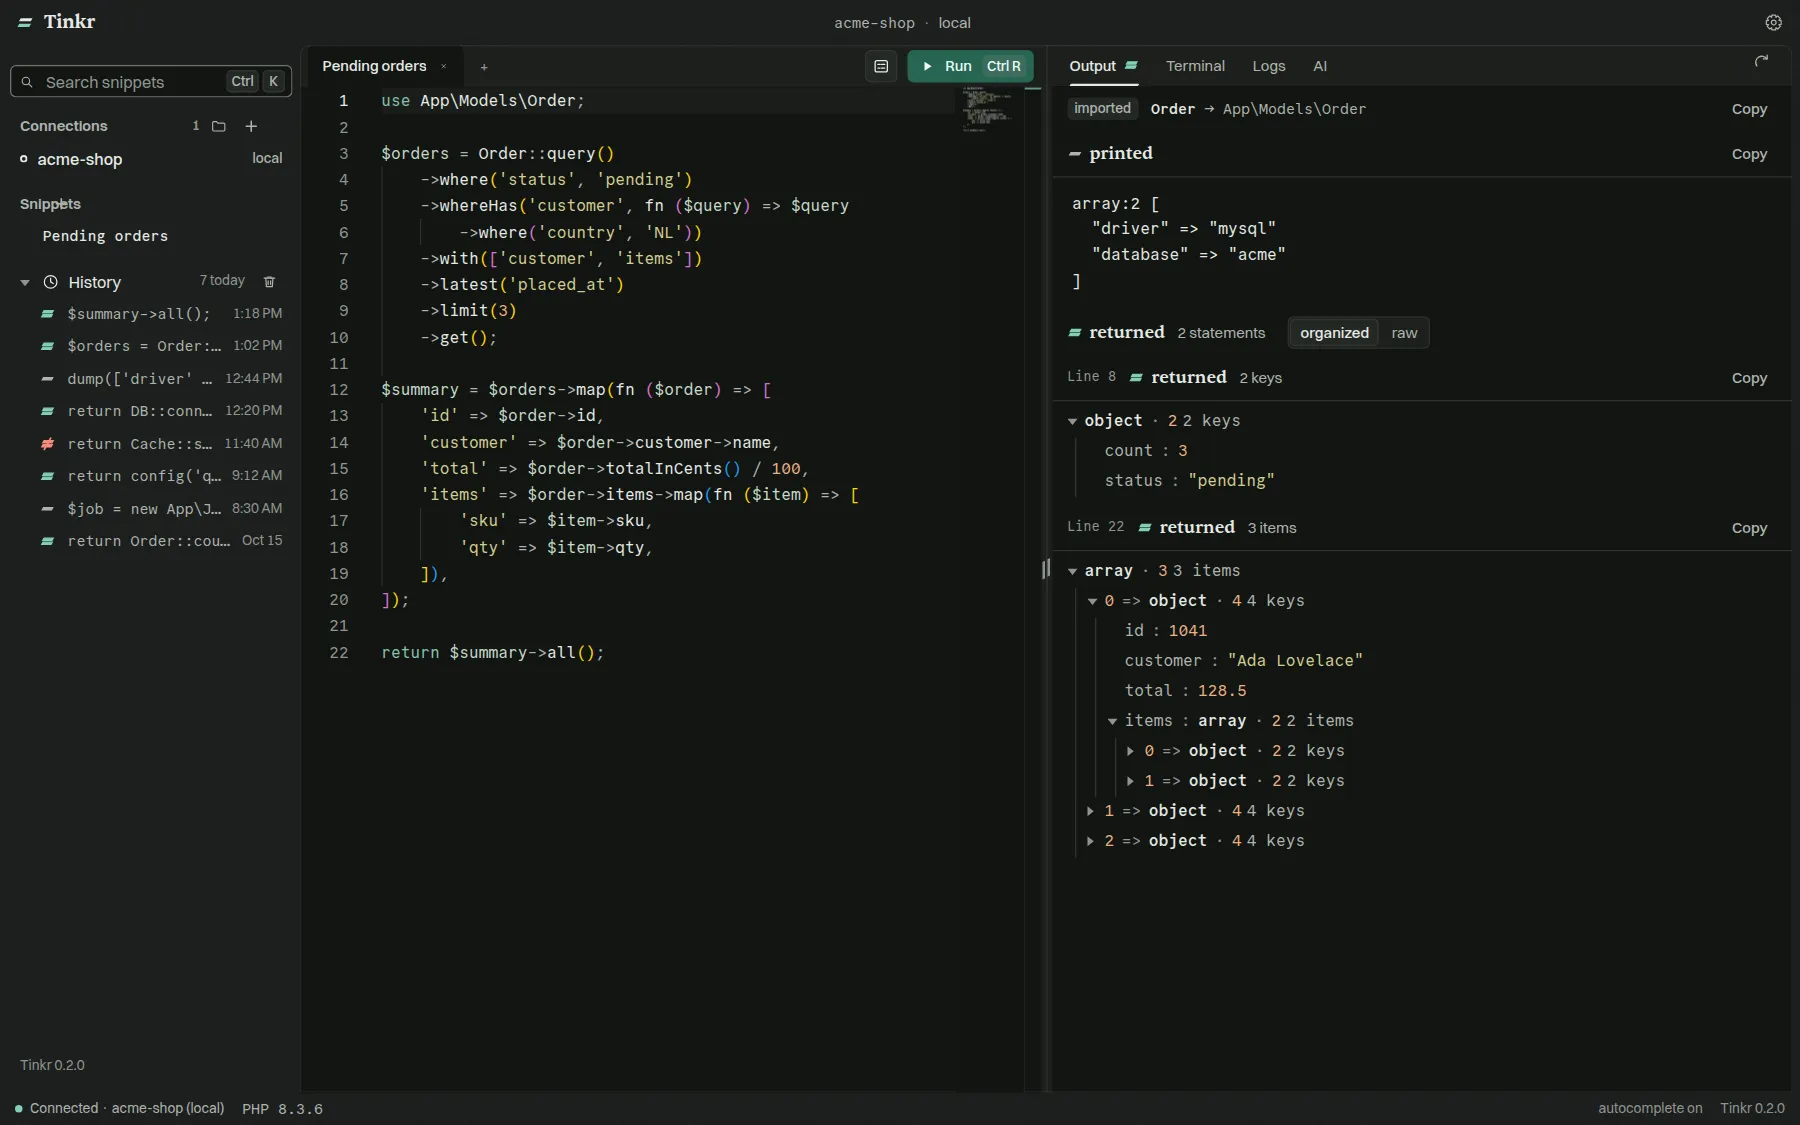Click the acme-shop connection status dot
Viewport: 1800px width, 1125px height.
24,159
